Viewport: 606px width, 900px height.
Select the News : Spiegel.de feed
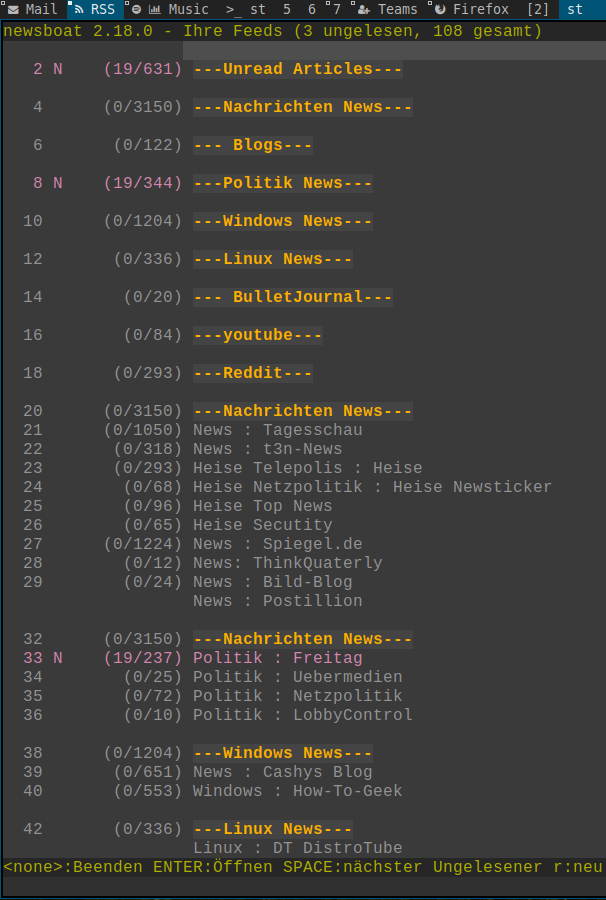(x=277, y=544)
